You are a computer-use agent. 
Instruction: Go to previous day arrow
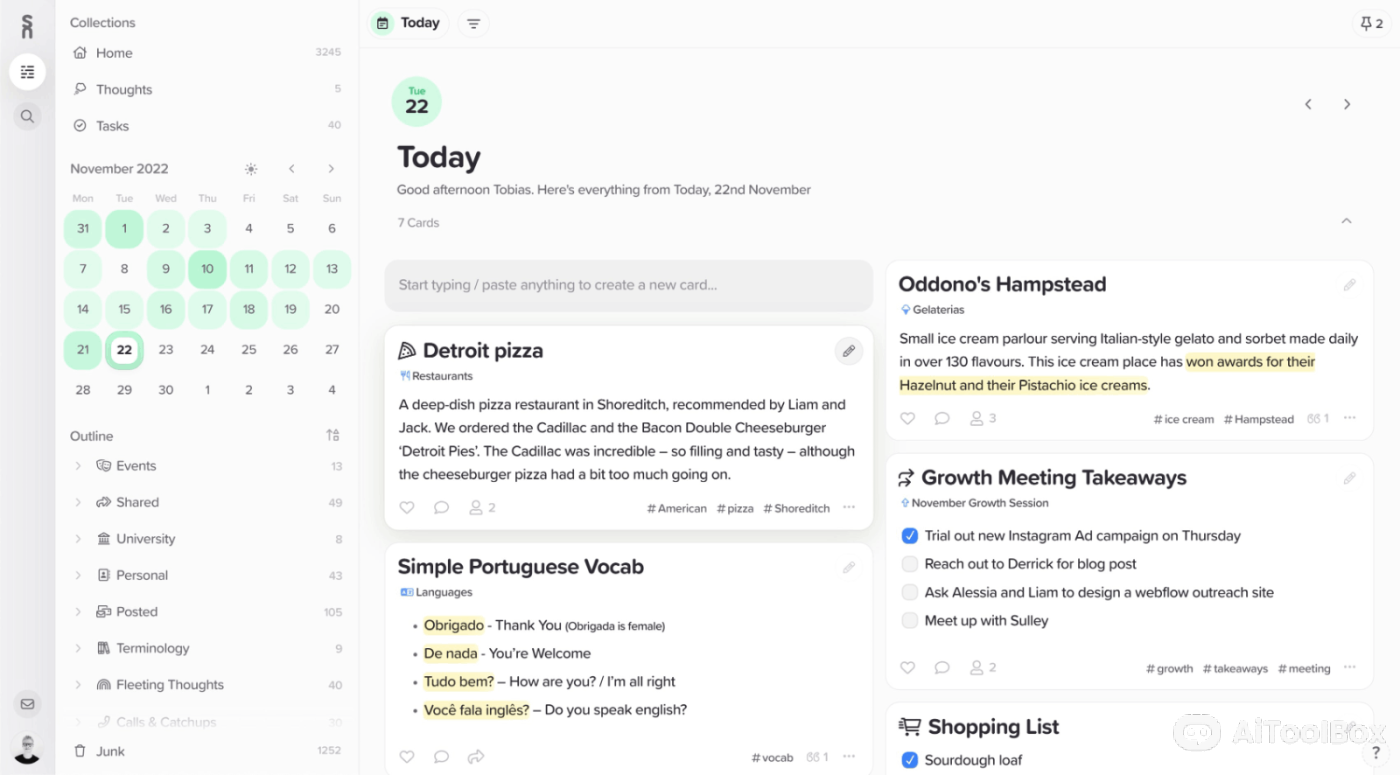click(1308, 104)
